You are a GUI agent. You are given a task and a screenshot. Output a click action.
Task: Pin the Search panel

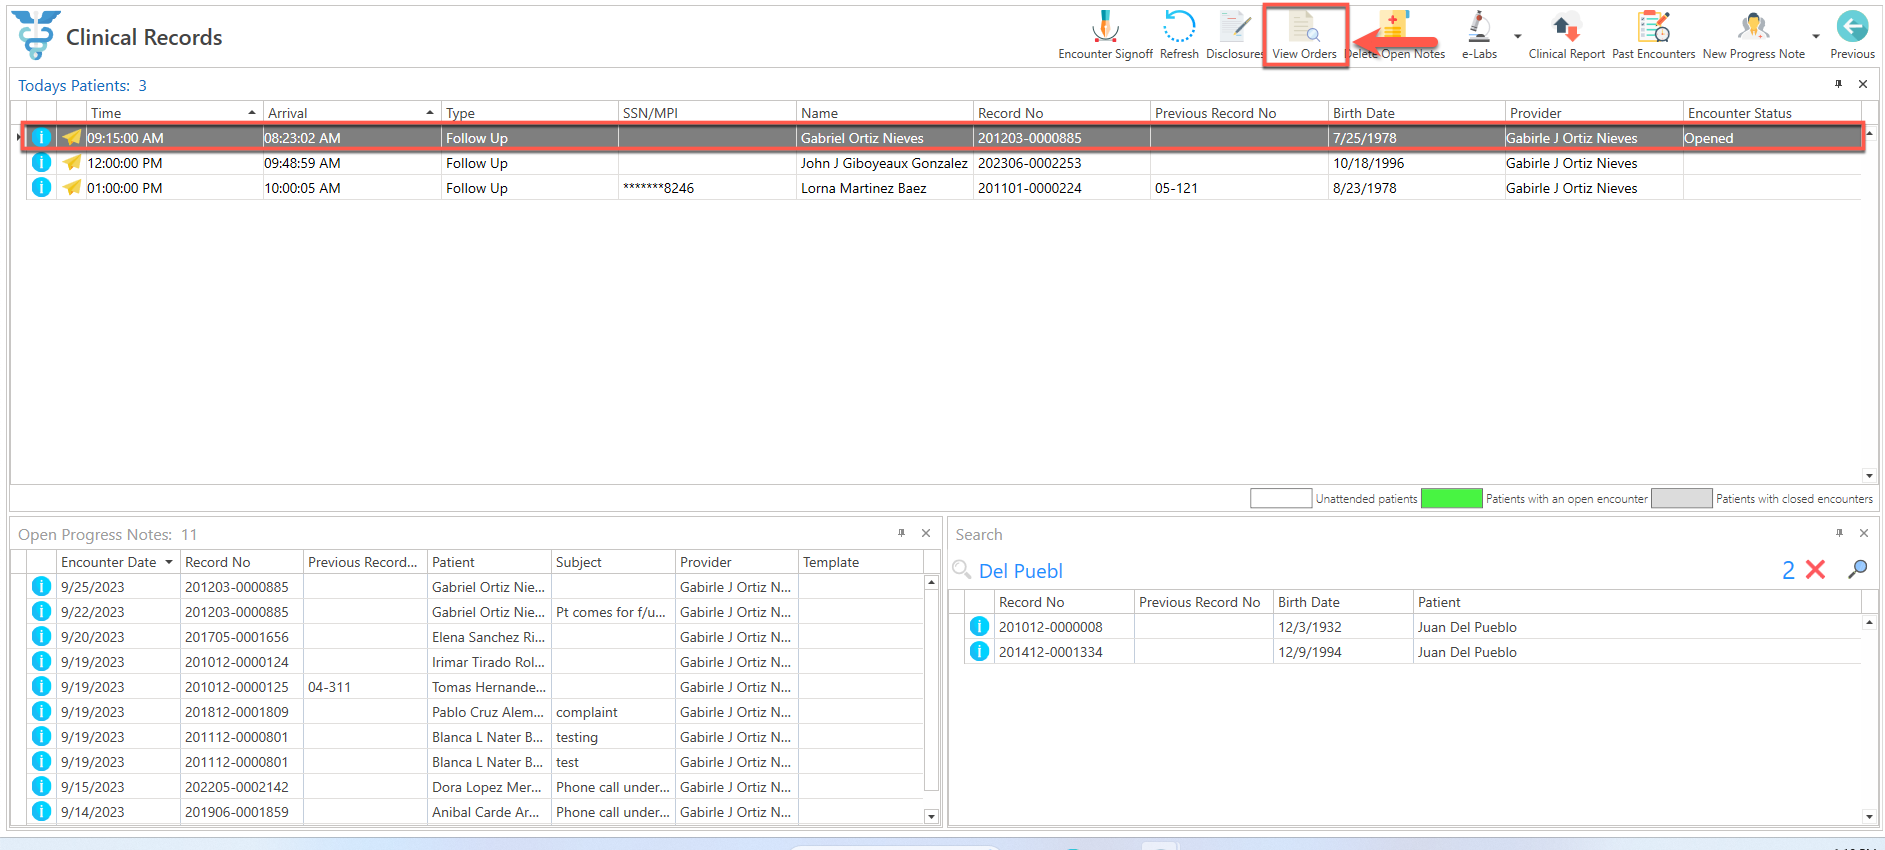coord(1839,534)
